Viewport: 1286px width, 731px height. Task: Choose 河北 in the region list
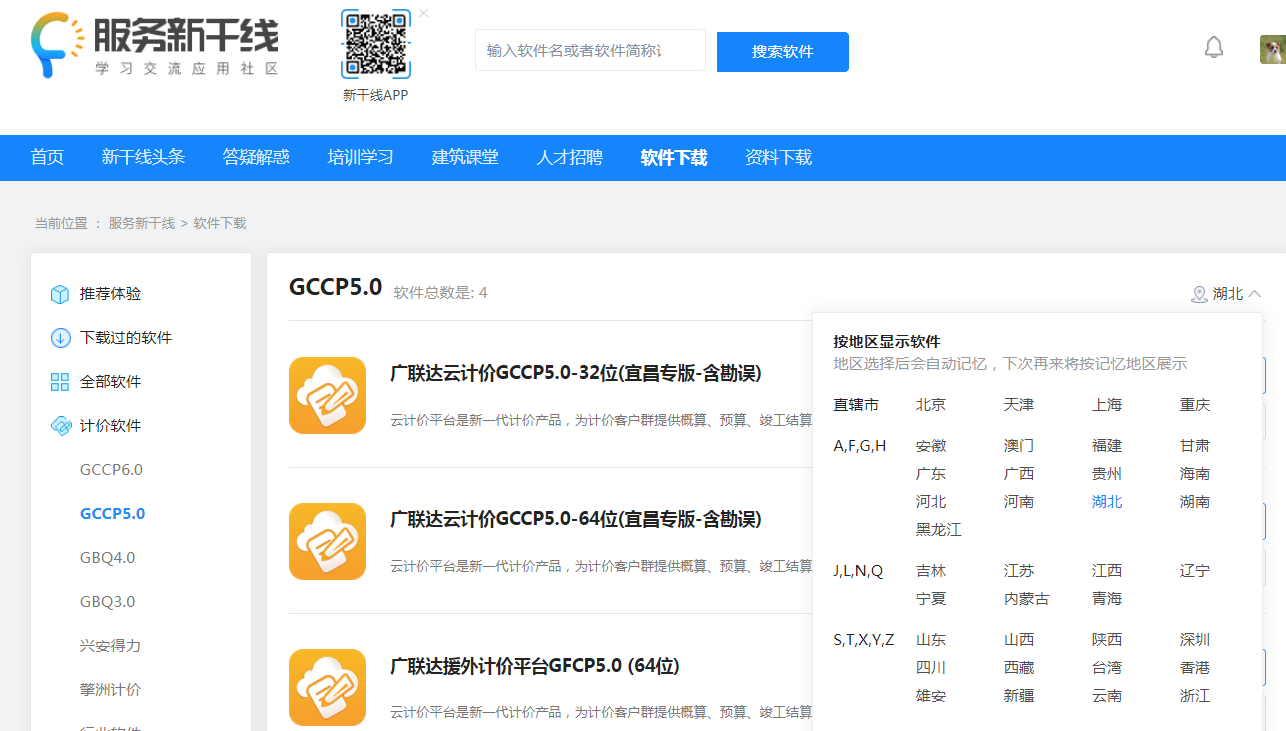pyautogui.click(x=931, y=502)
